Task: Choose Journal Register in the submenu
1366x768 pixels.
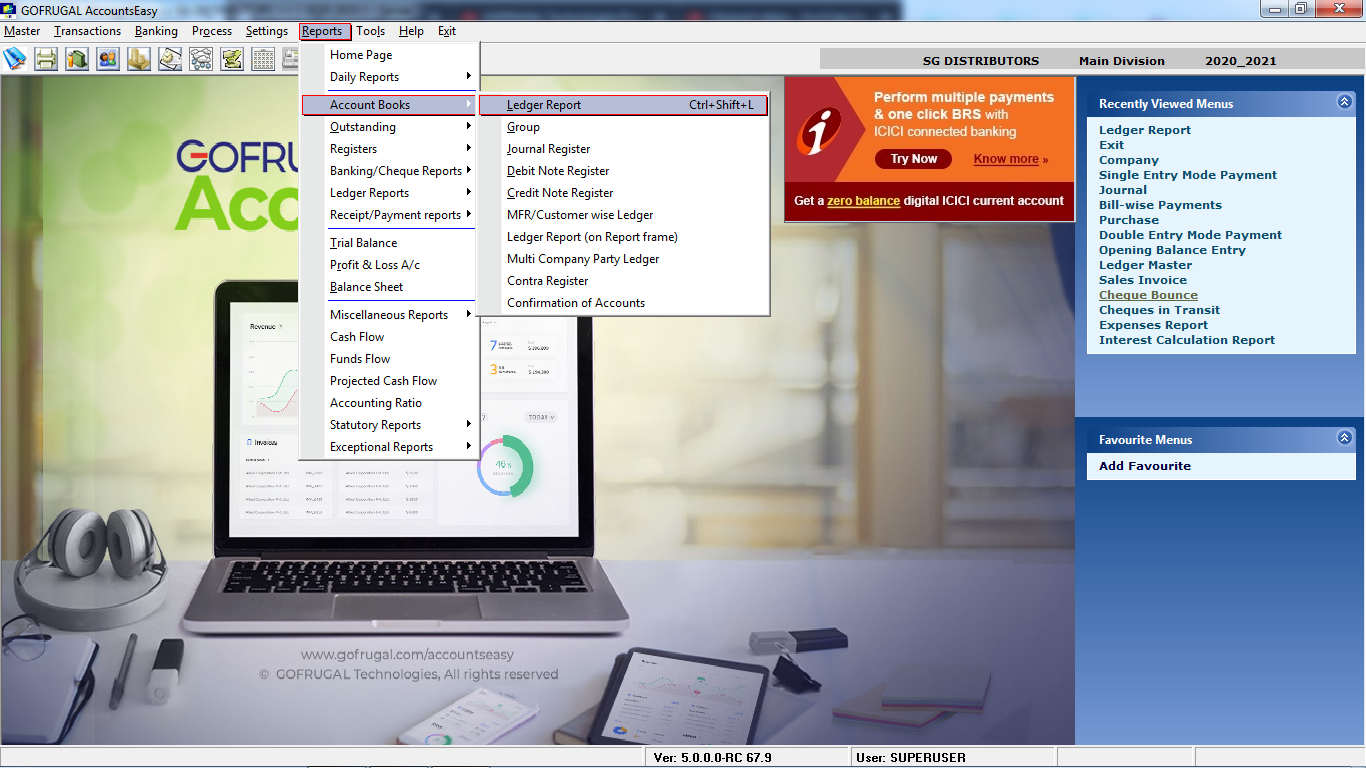Action: coord(624,149)
